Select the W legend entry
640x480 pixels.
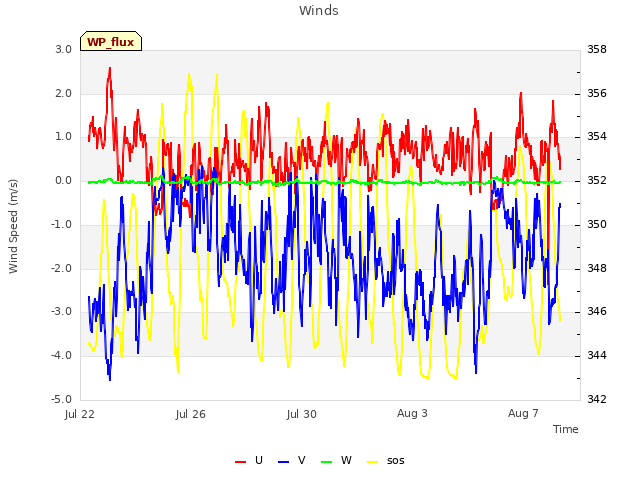tap(336, 460)
